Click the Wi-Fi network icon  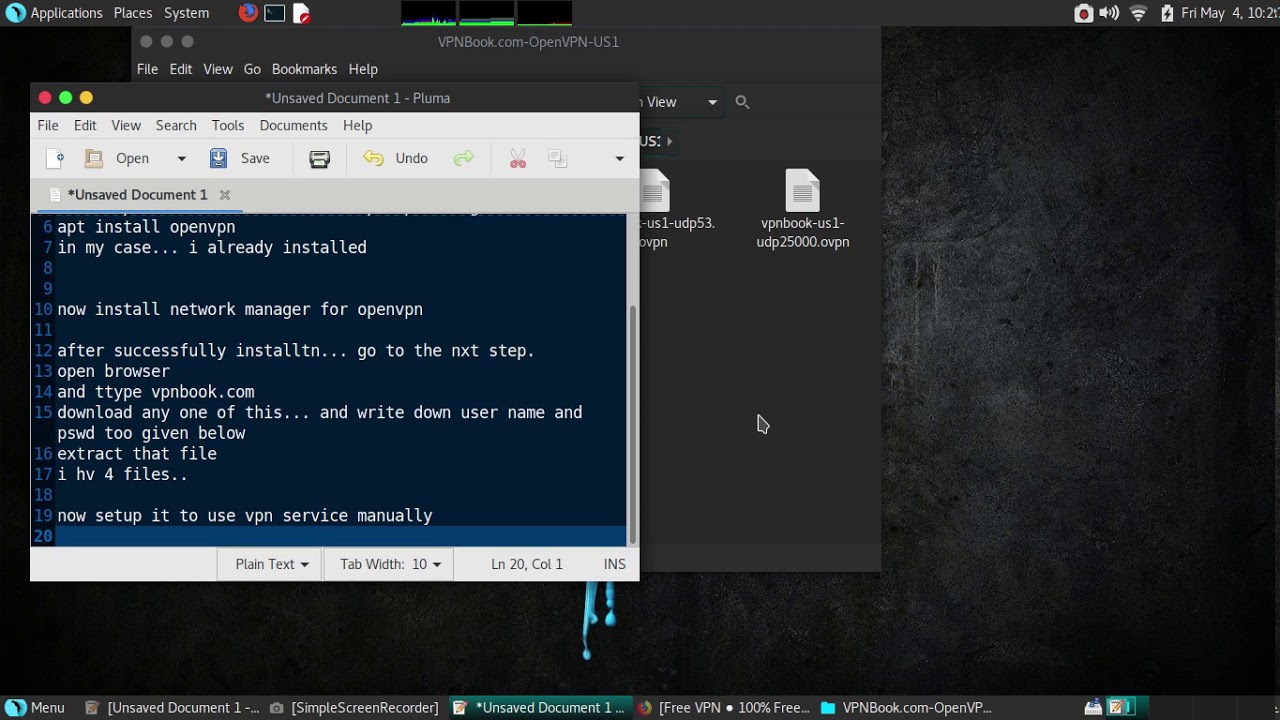[x=1138, y=13]
